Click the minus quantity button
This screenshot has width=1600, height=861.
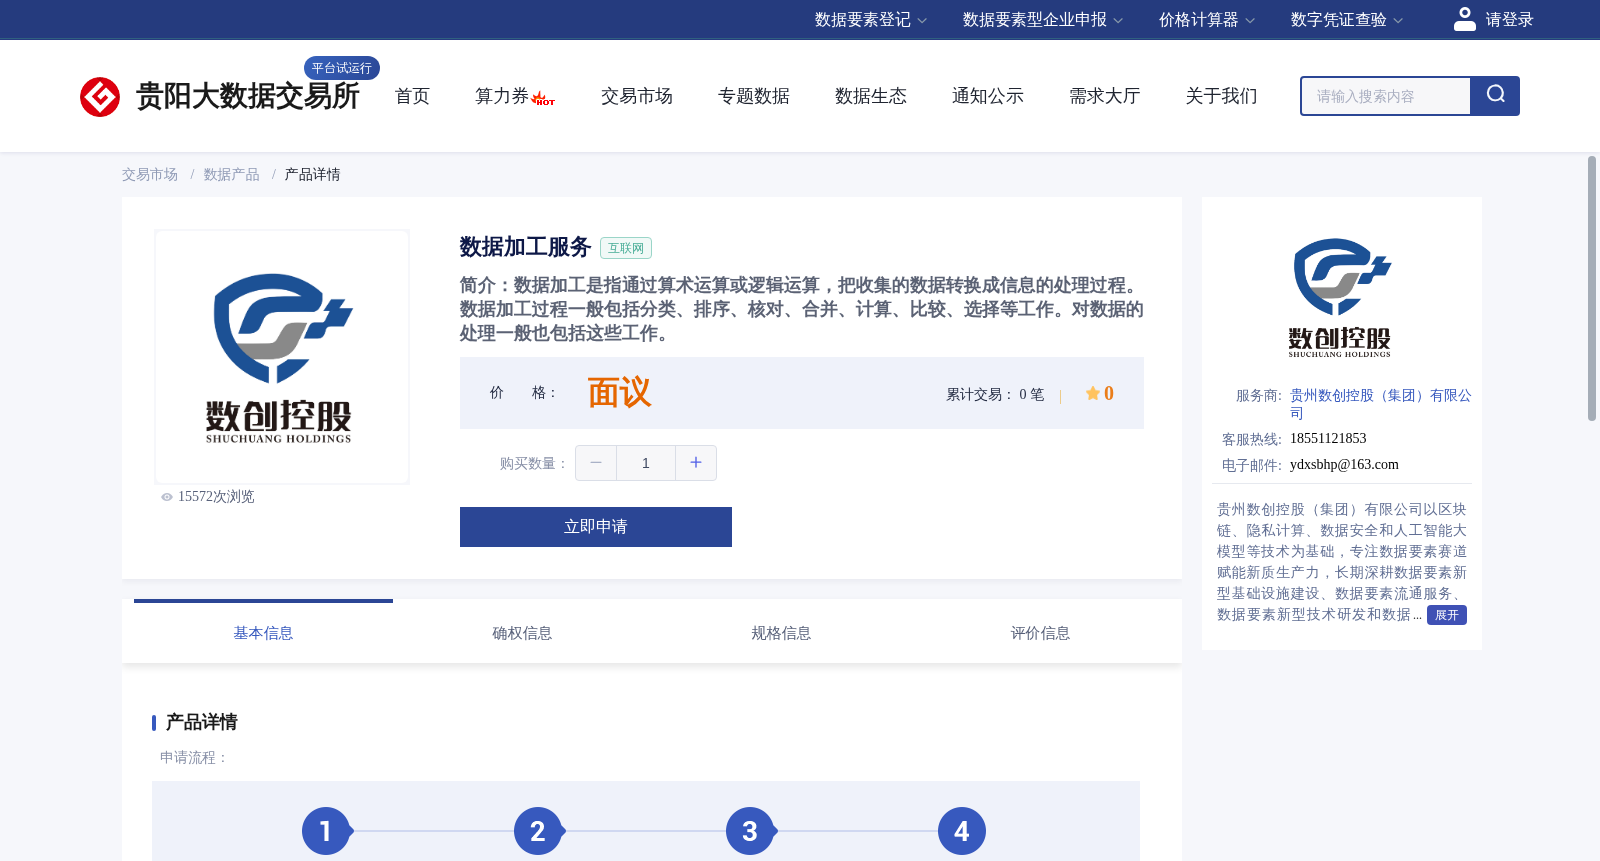[x=596, y=463]
